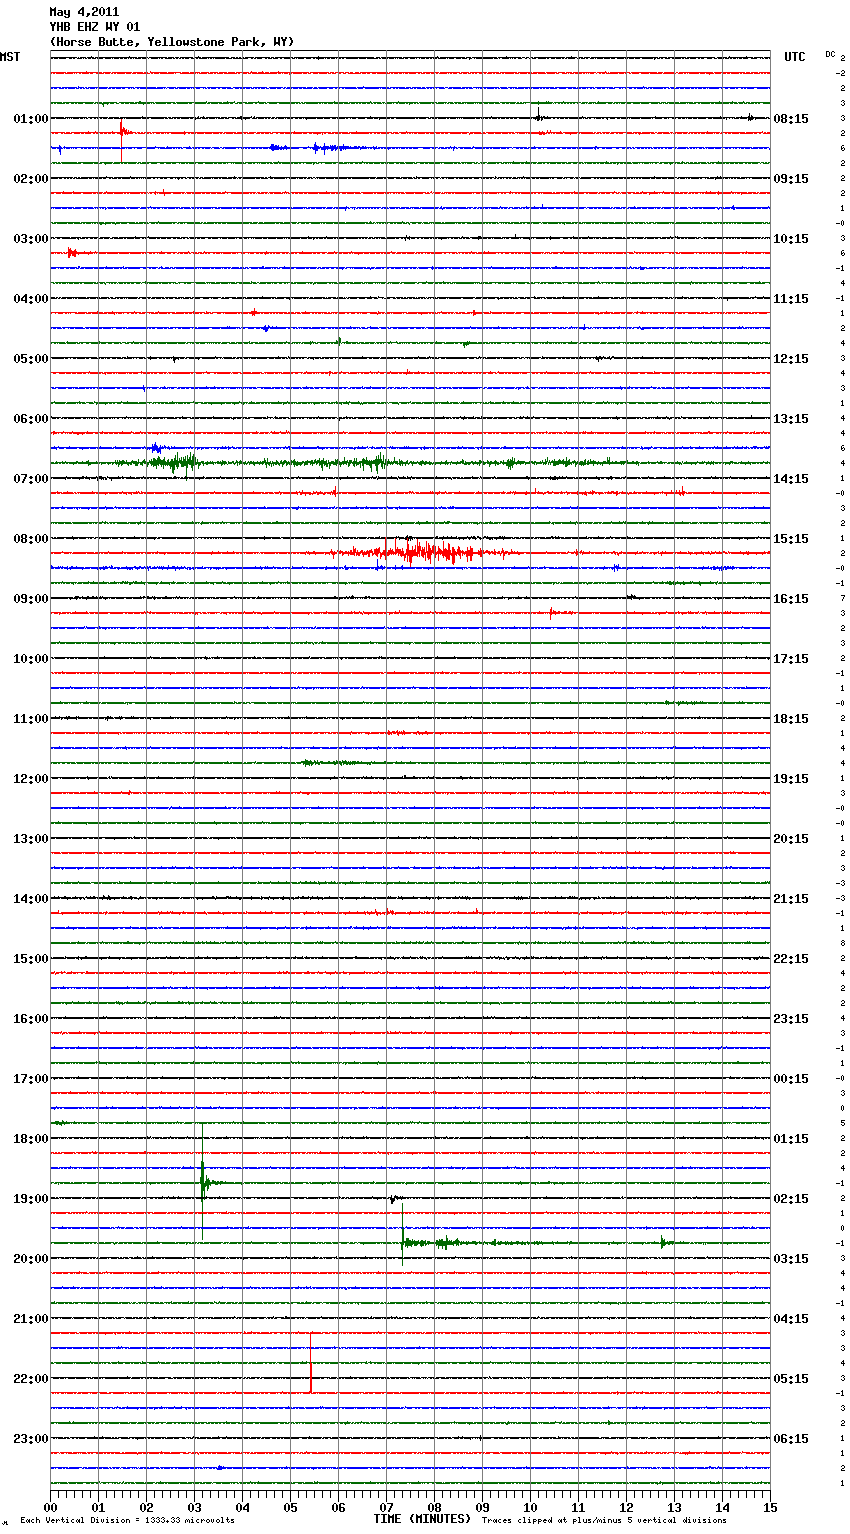Viewport: 850px width, 1534px height.
Task: Select the 07:00 MST time label
Action: pyautogui.click(x=31, y=479)
